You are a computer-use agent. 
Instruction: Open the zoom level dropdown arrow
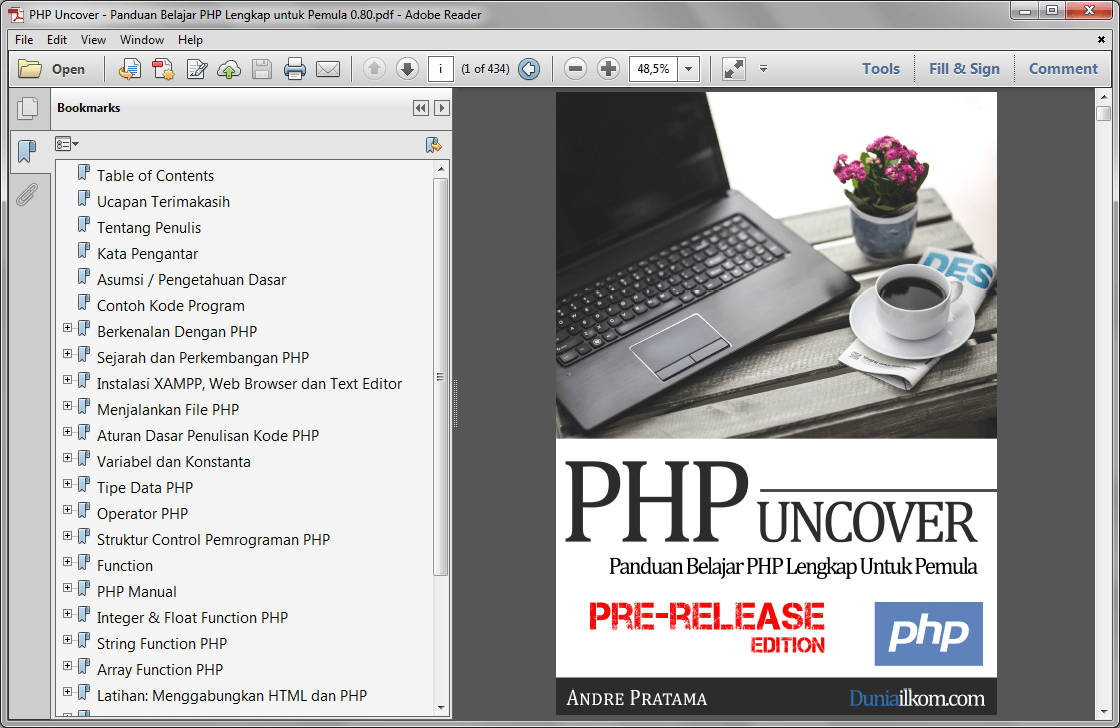pos(689,69)
